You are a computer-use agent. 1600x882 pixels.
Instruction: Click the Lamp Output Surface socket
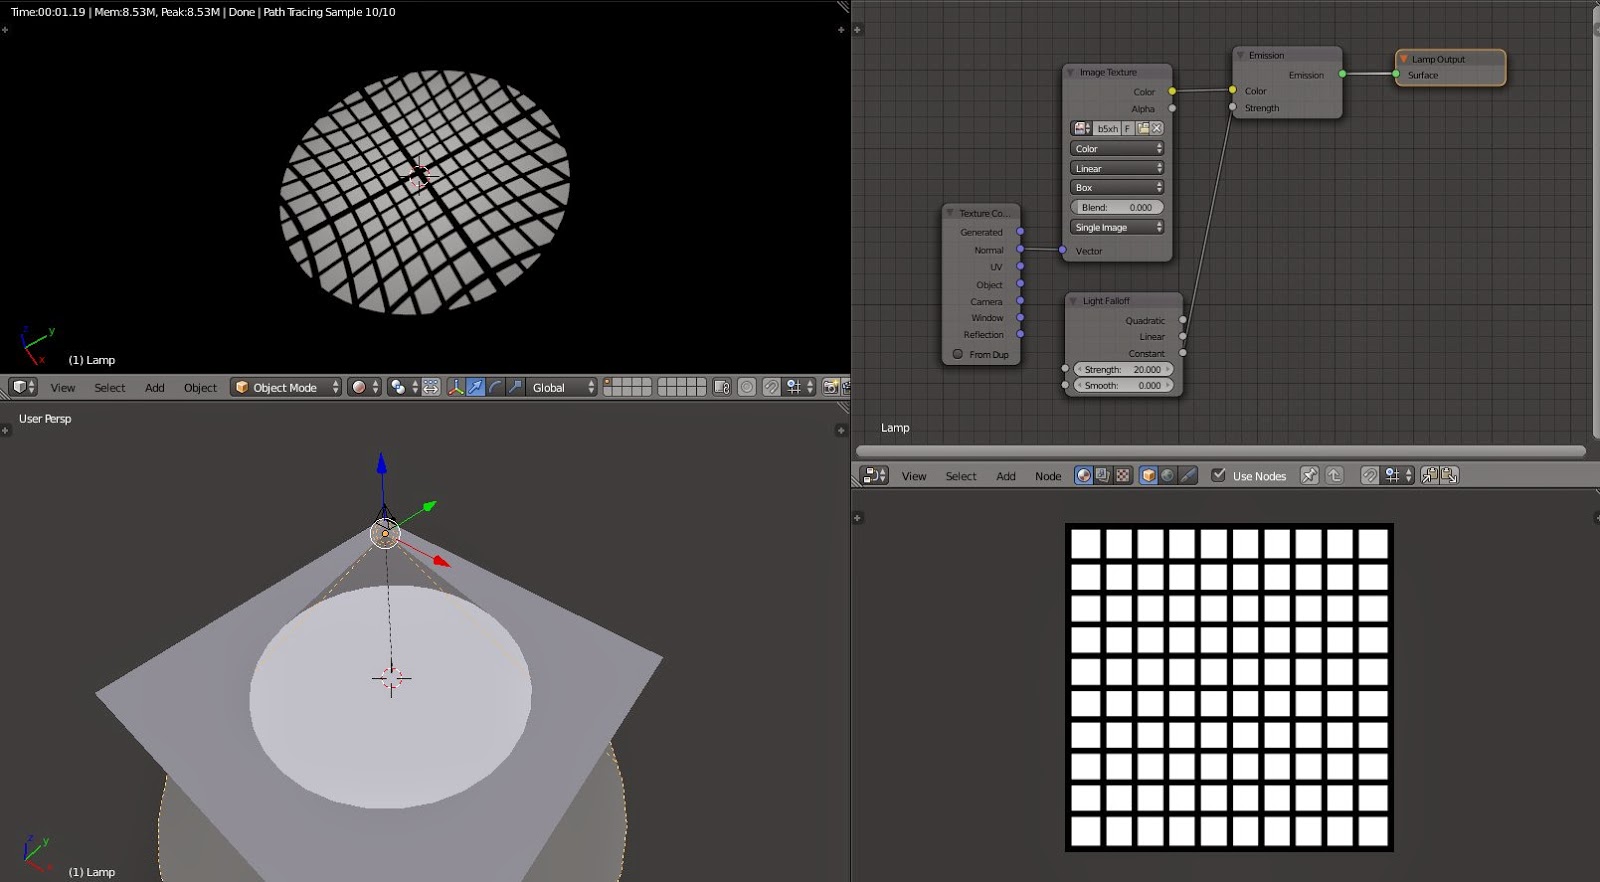coord(1396,74)
